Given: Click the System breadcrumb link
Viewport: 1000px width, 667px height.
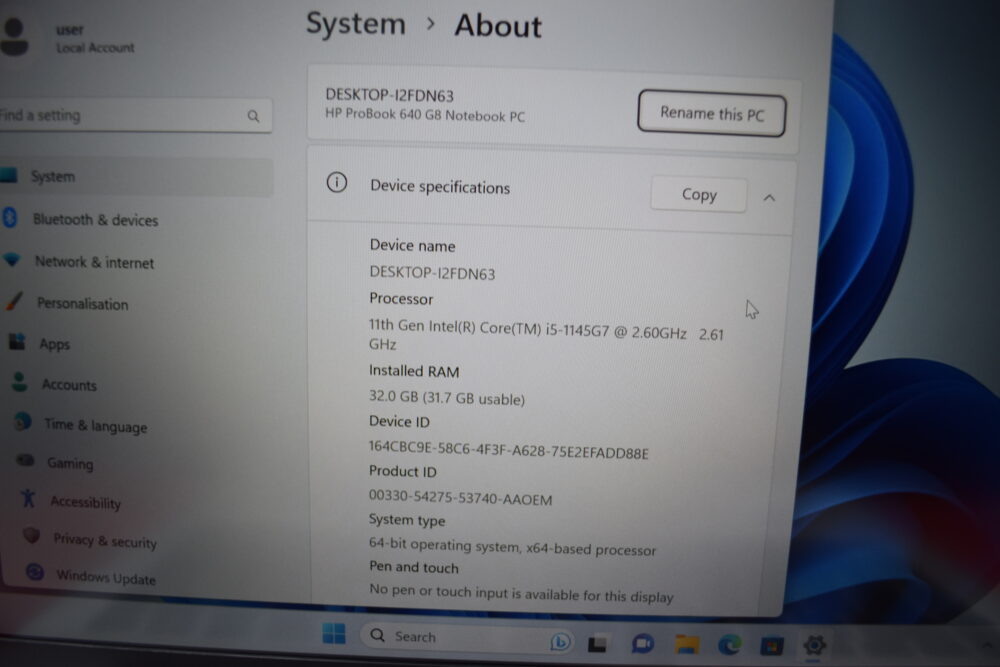Looking at the screenshot, I should [356, 24].
